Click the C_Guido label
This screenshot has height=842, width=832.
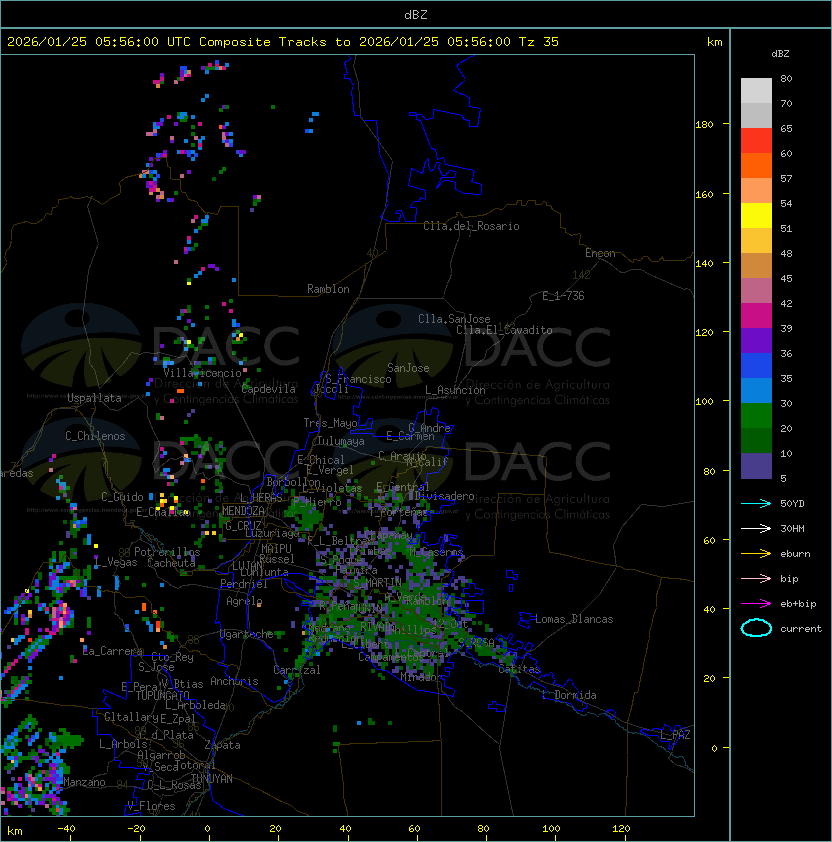(122, 497)
